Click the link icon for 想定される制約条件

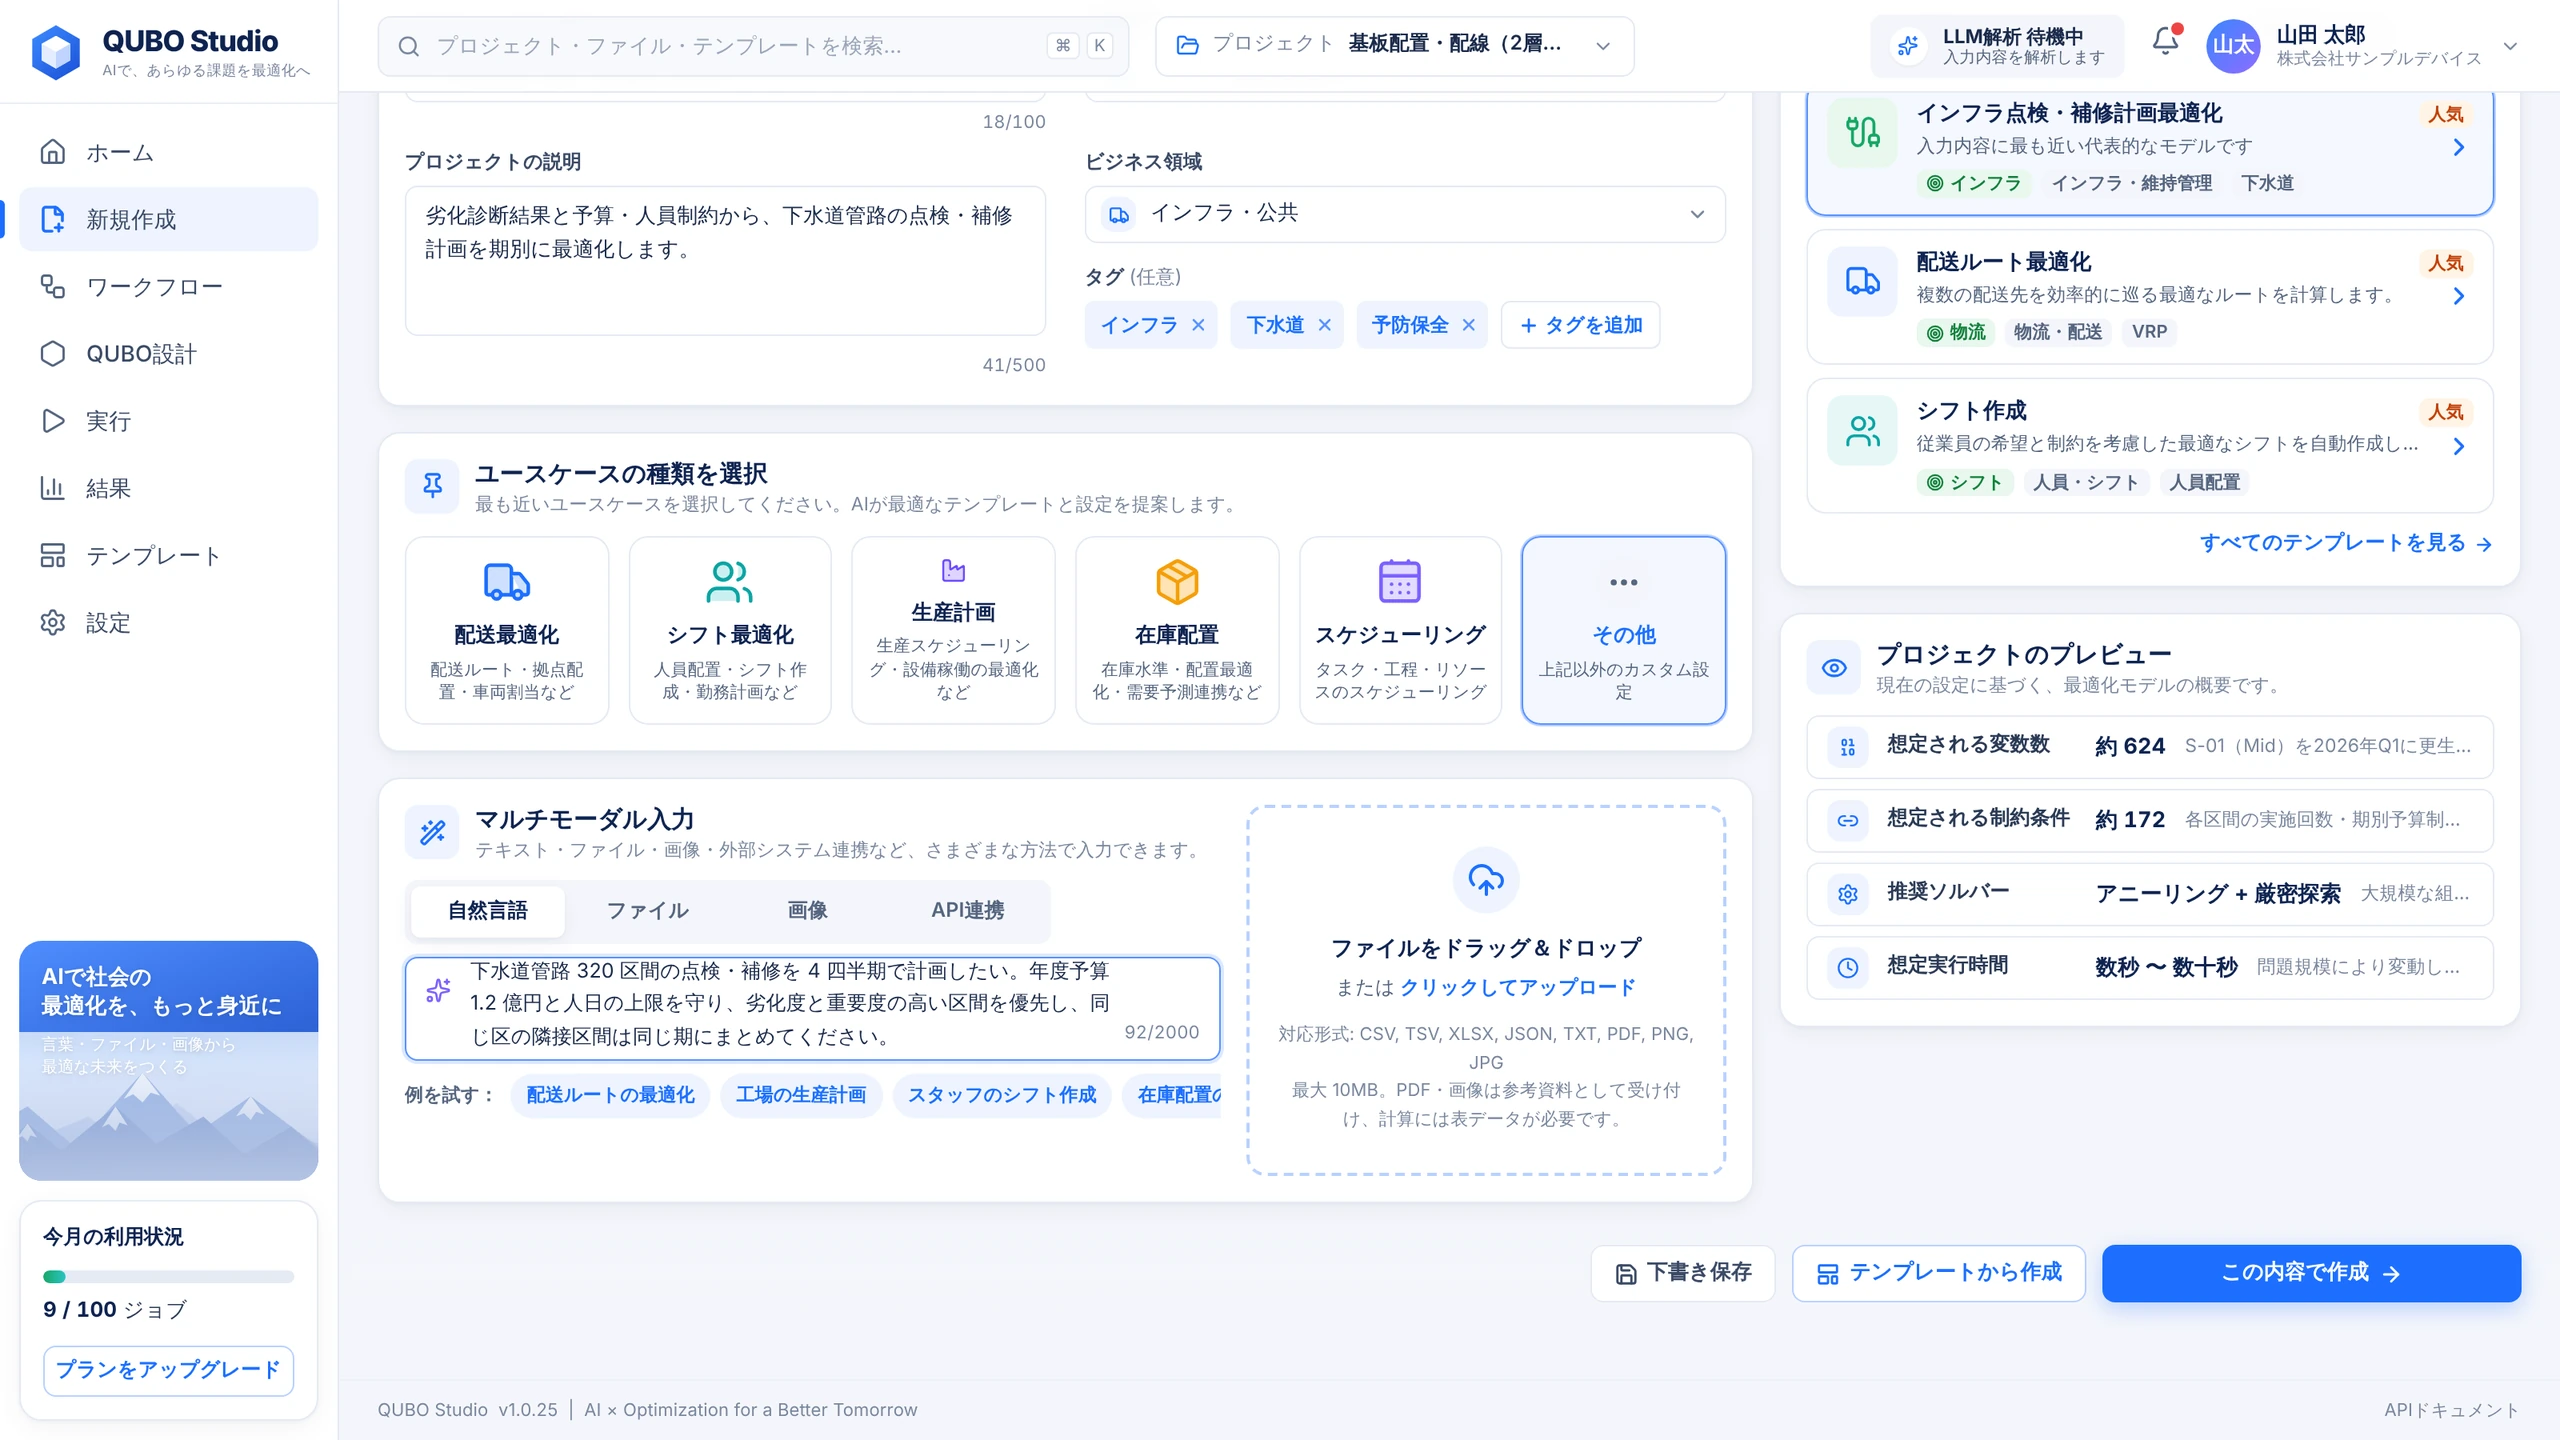[1848, 820]
